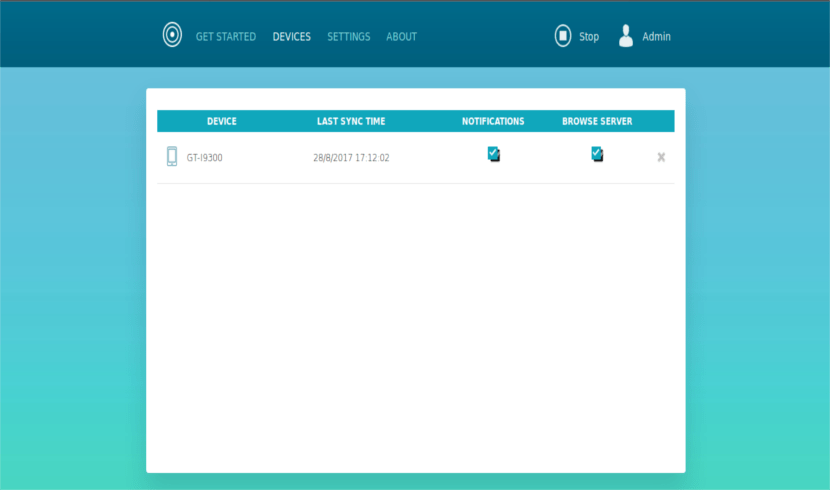830x490 pixels.
Task: Click the last sync timestamp 28/8/2017 17:12:02
Action: click(x=351, y=158)
